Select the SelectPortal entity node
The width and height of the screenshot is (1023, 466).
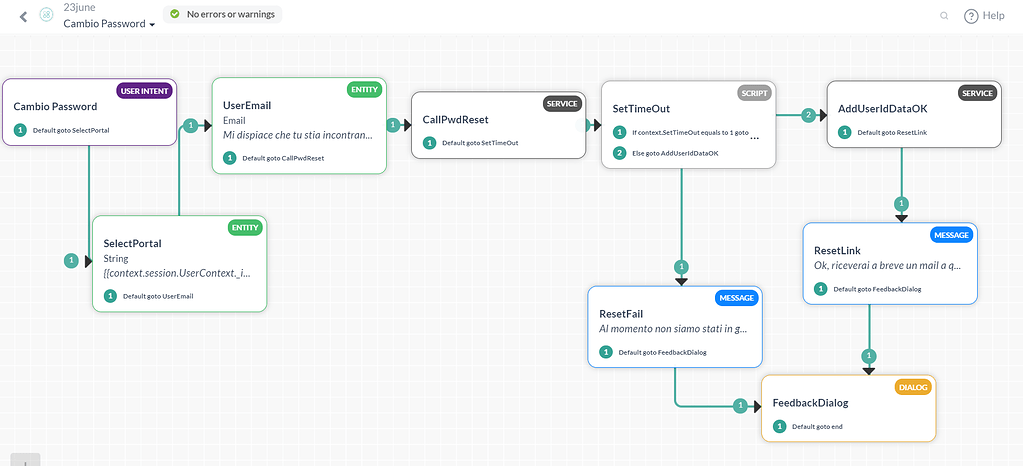(179, 264)
